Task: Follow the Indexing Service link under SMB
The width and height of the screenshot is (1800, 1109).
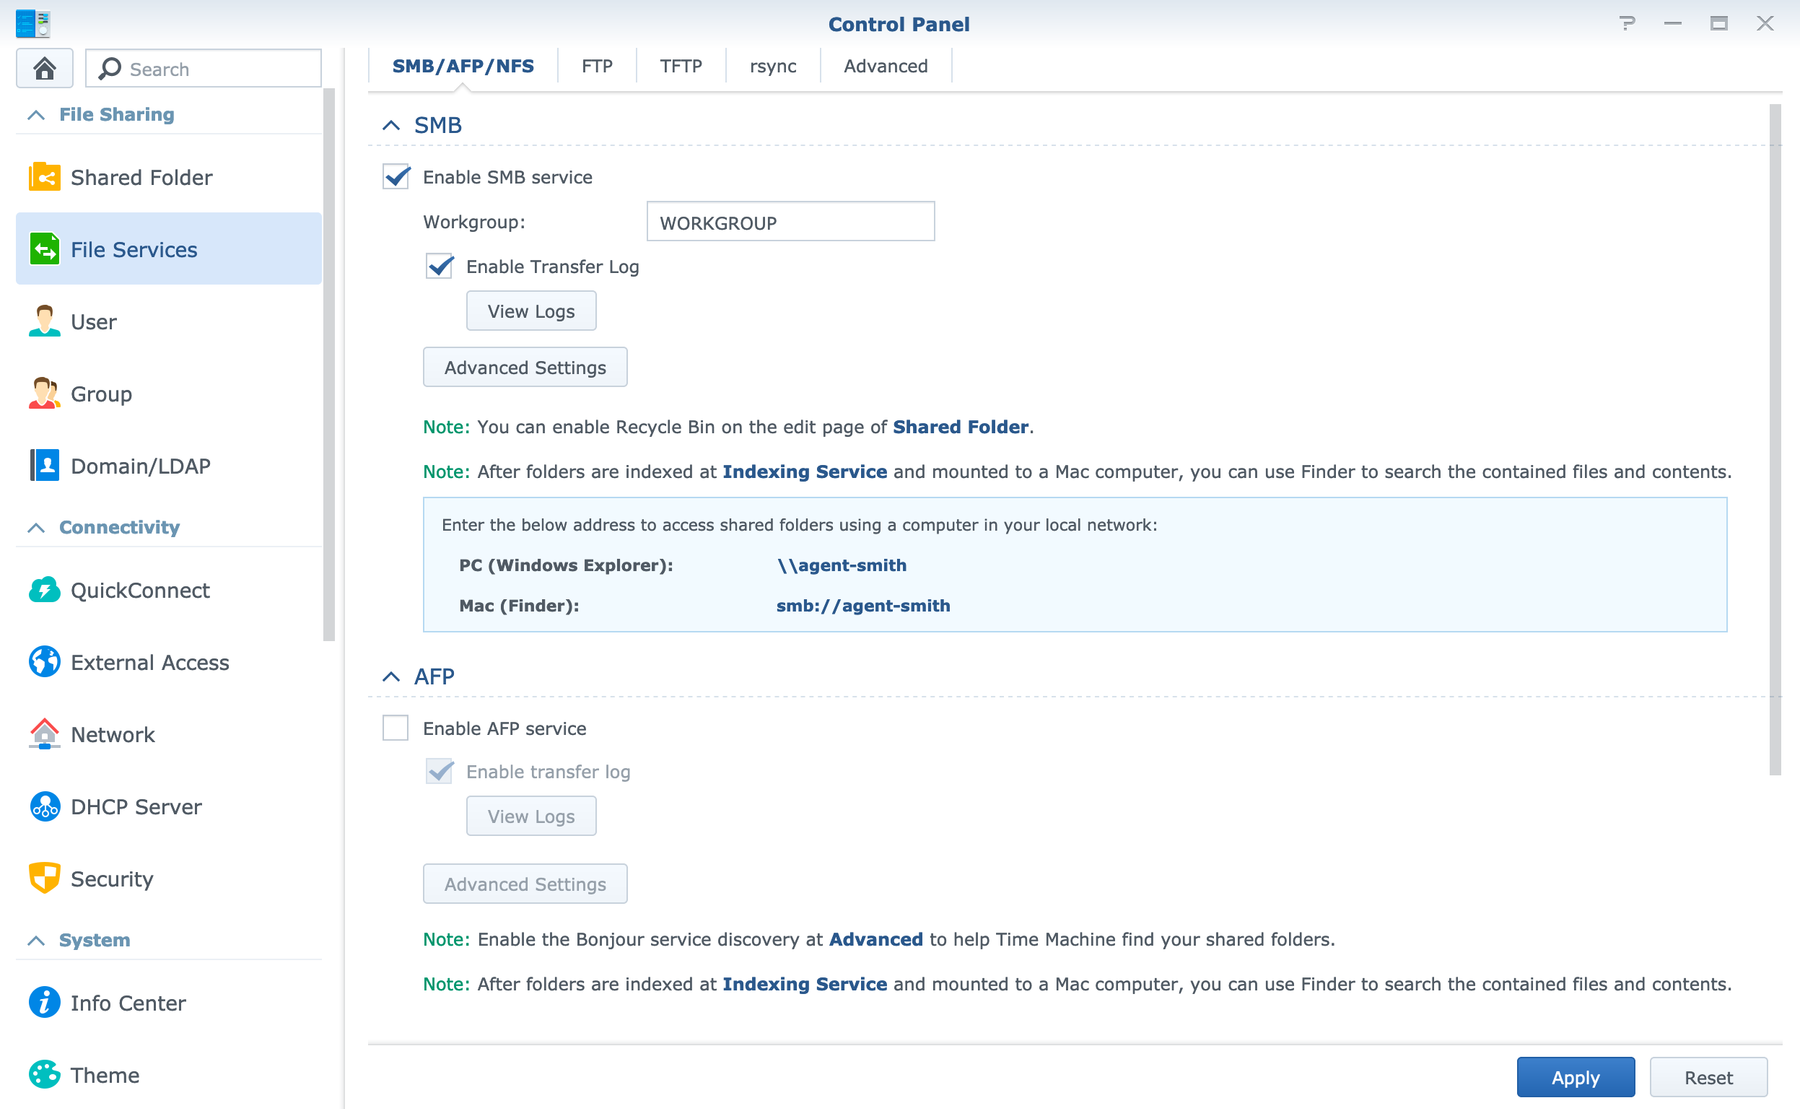Action: pos(804,471)
